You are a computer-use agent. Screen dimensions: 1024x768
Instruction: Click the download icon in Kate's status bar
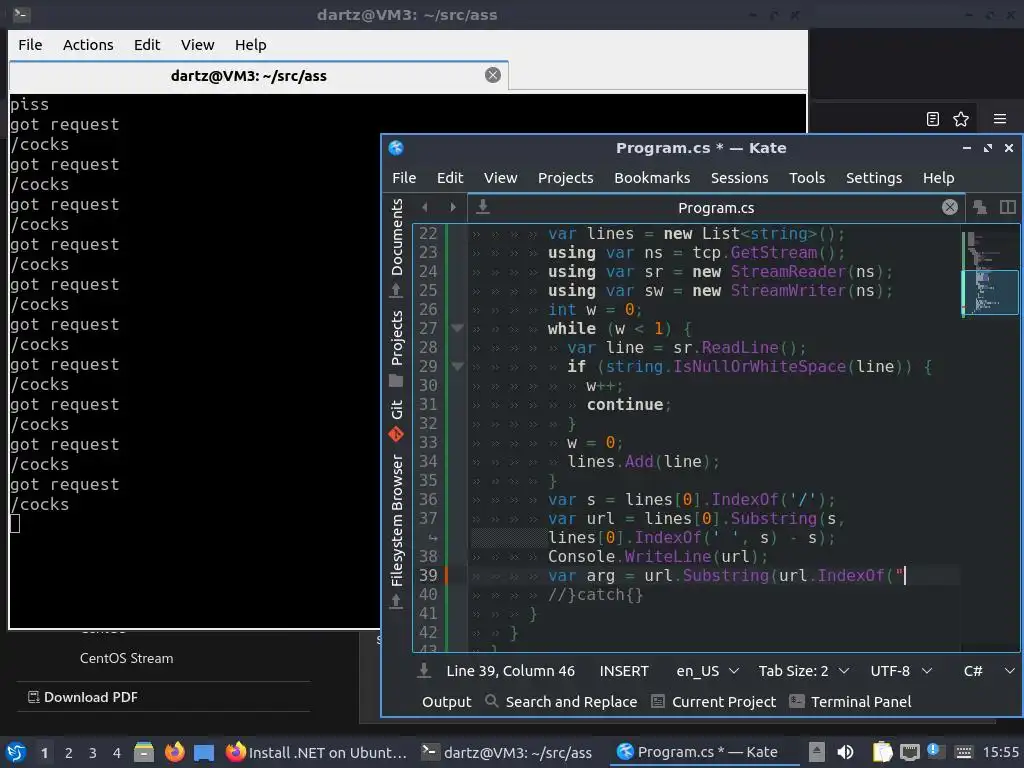click(x=424, y=671)
